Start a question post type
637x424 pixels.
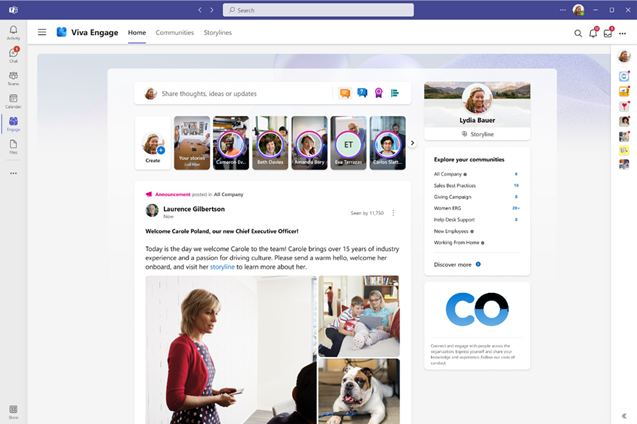(362, 93)
